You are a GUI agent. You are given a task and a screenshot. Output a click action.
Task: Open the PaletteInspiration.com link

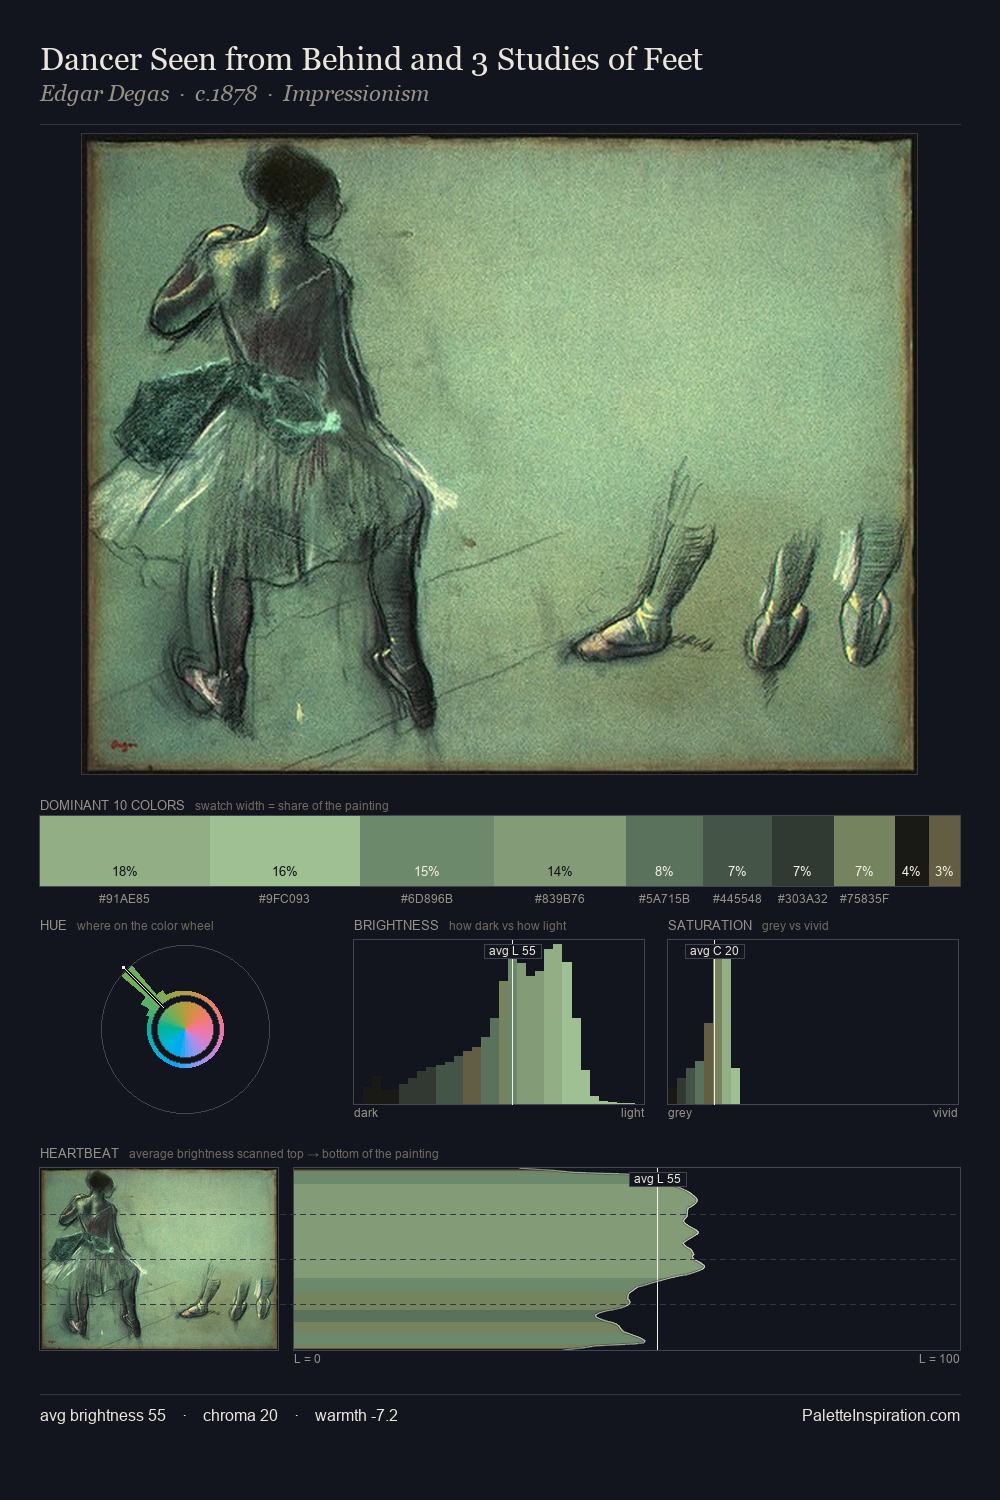(x=881, y=1415)
